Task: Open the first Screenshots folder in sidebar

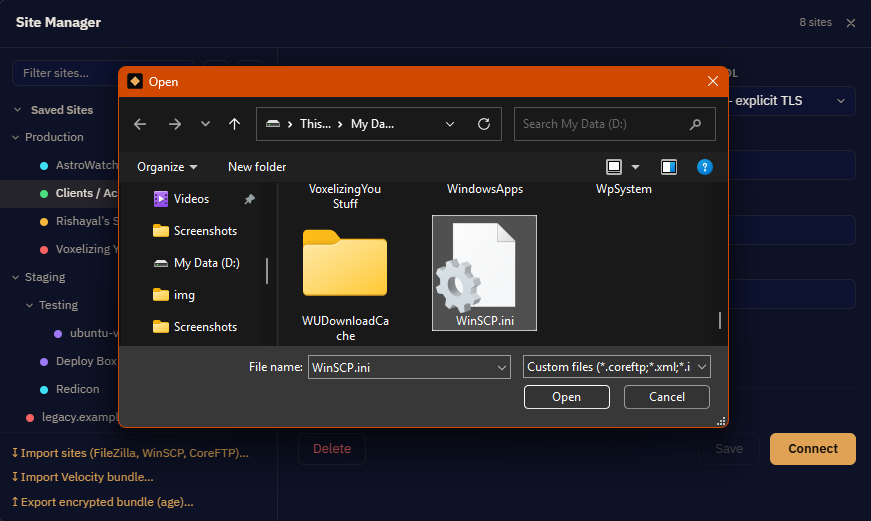Action: (x=194, y=231)
